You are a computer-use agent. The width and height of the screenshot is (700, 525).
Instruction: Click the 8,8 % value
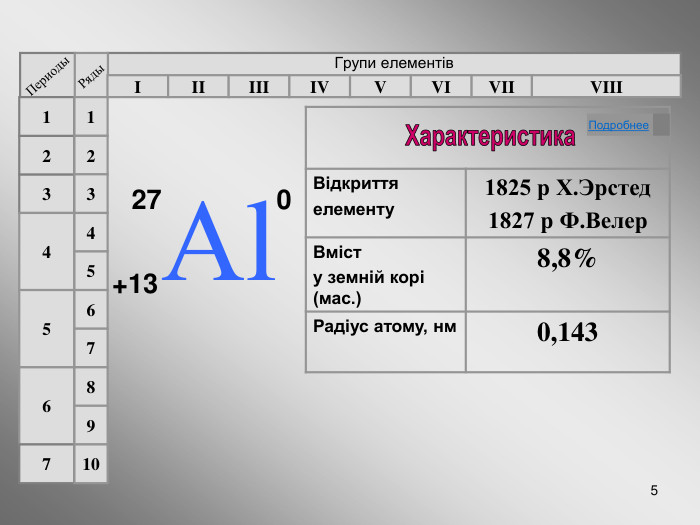(x=566, y=258)
